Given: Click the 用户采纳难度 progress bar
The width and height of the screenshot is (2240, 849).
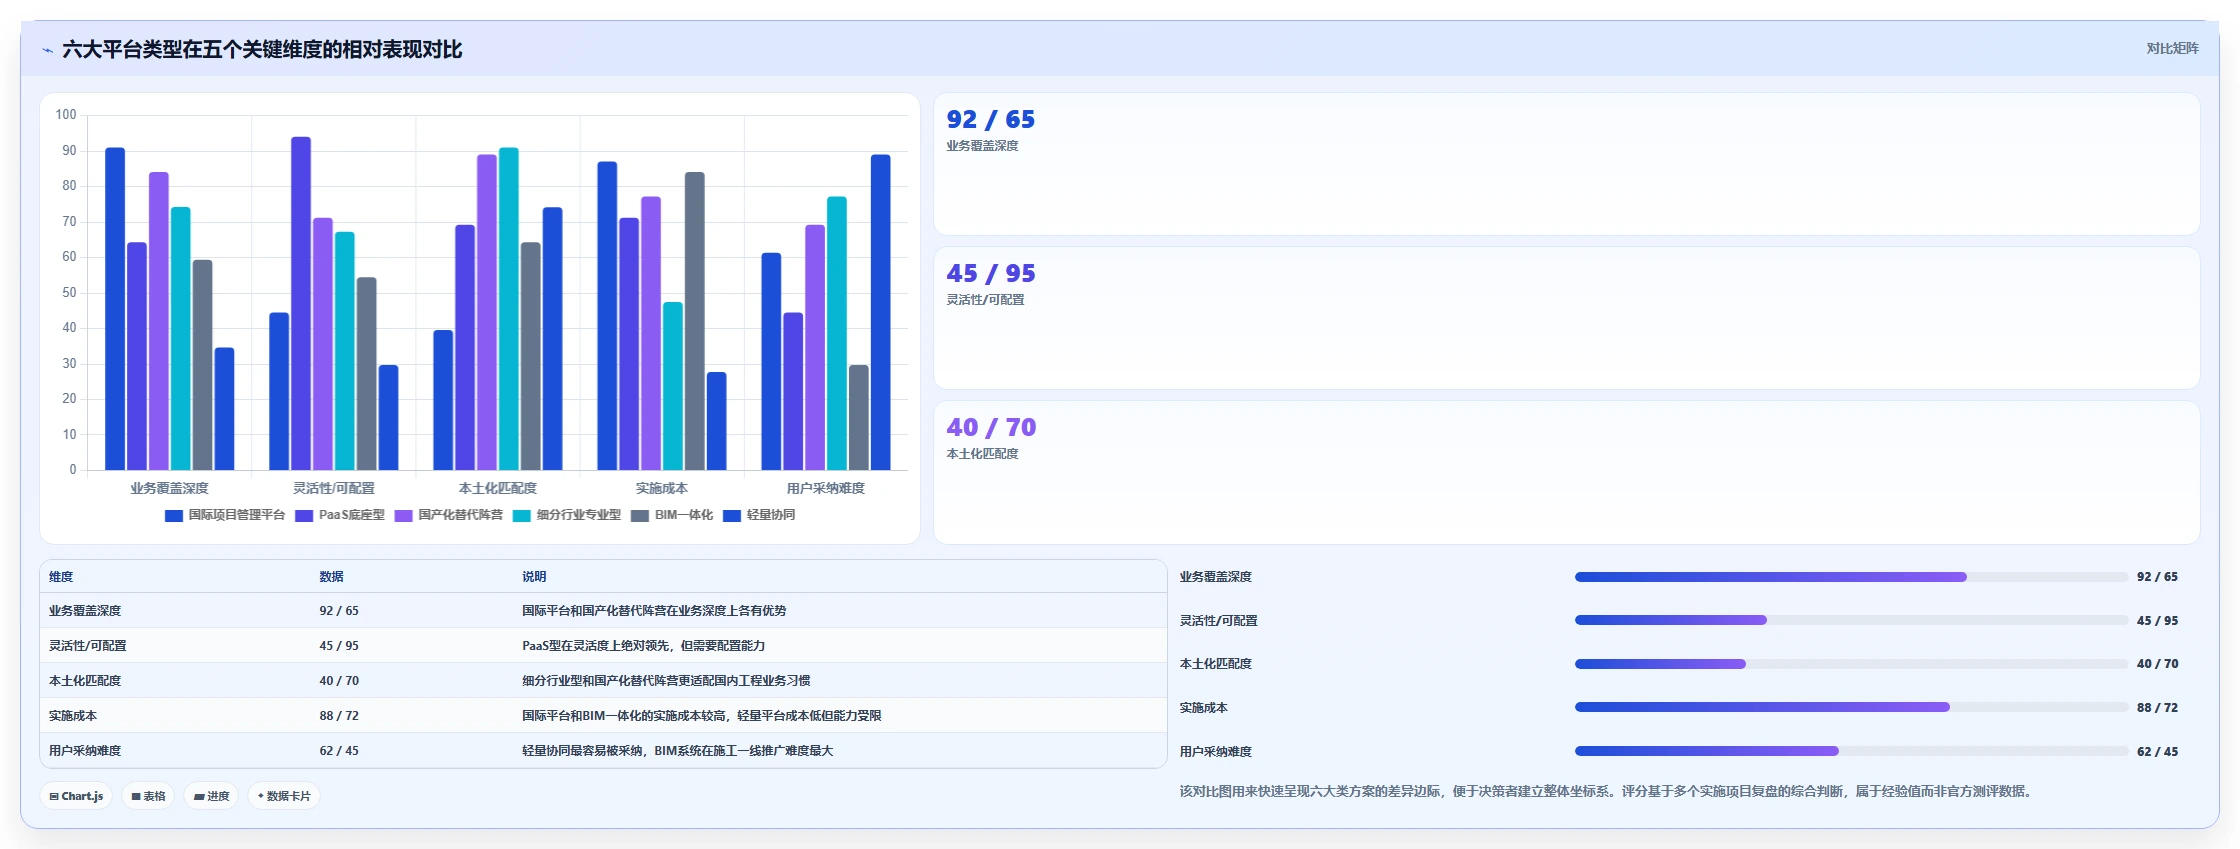Looking at the screenshot, I should pos(1851,751).
